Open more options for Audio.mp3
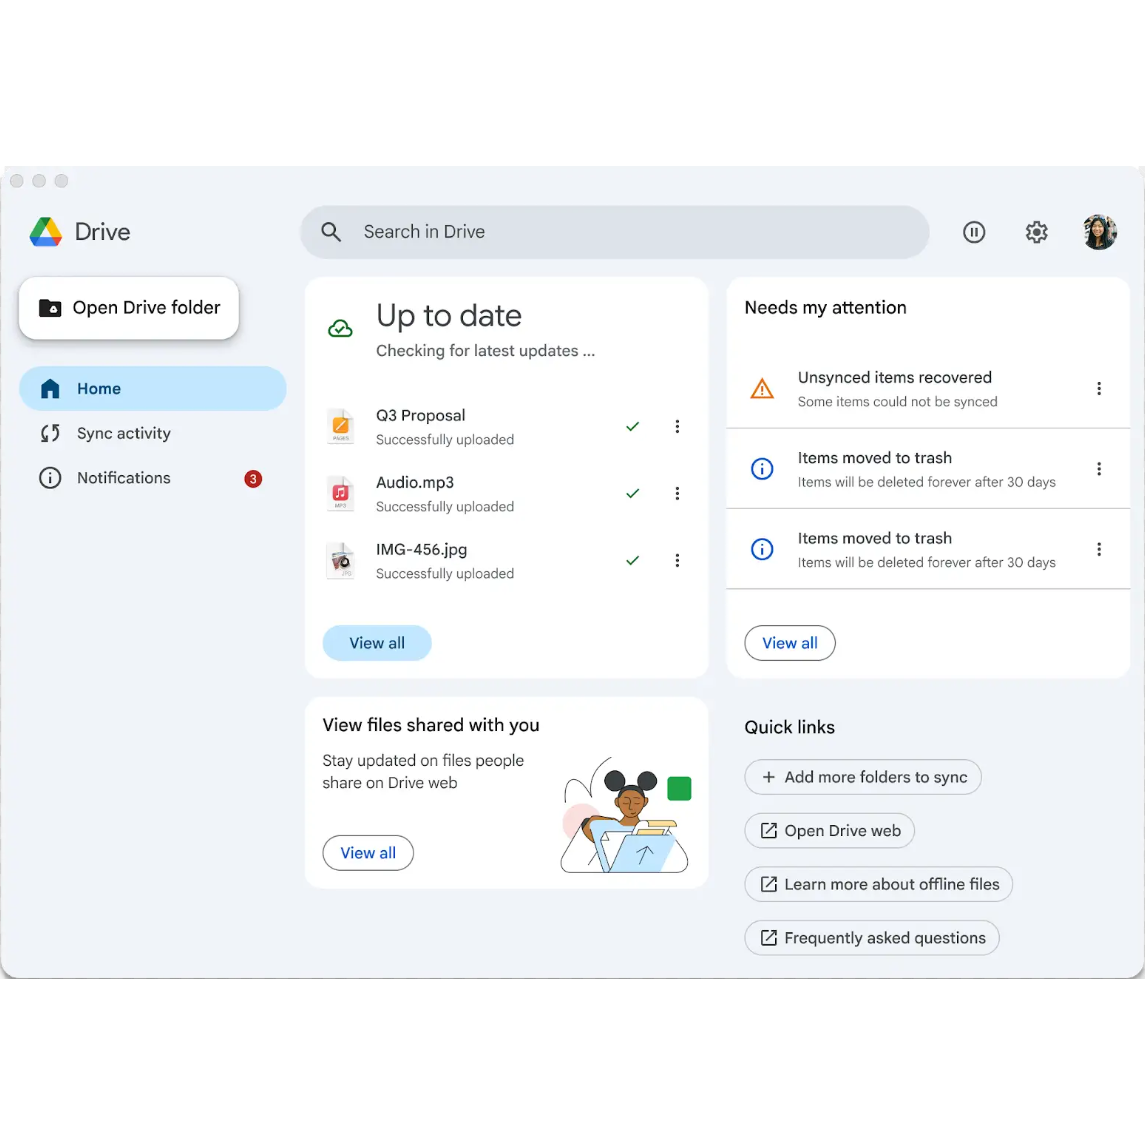Viewport: 1145px width, 1145px height. click(x=677, y=494)
